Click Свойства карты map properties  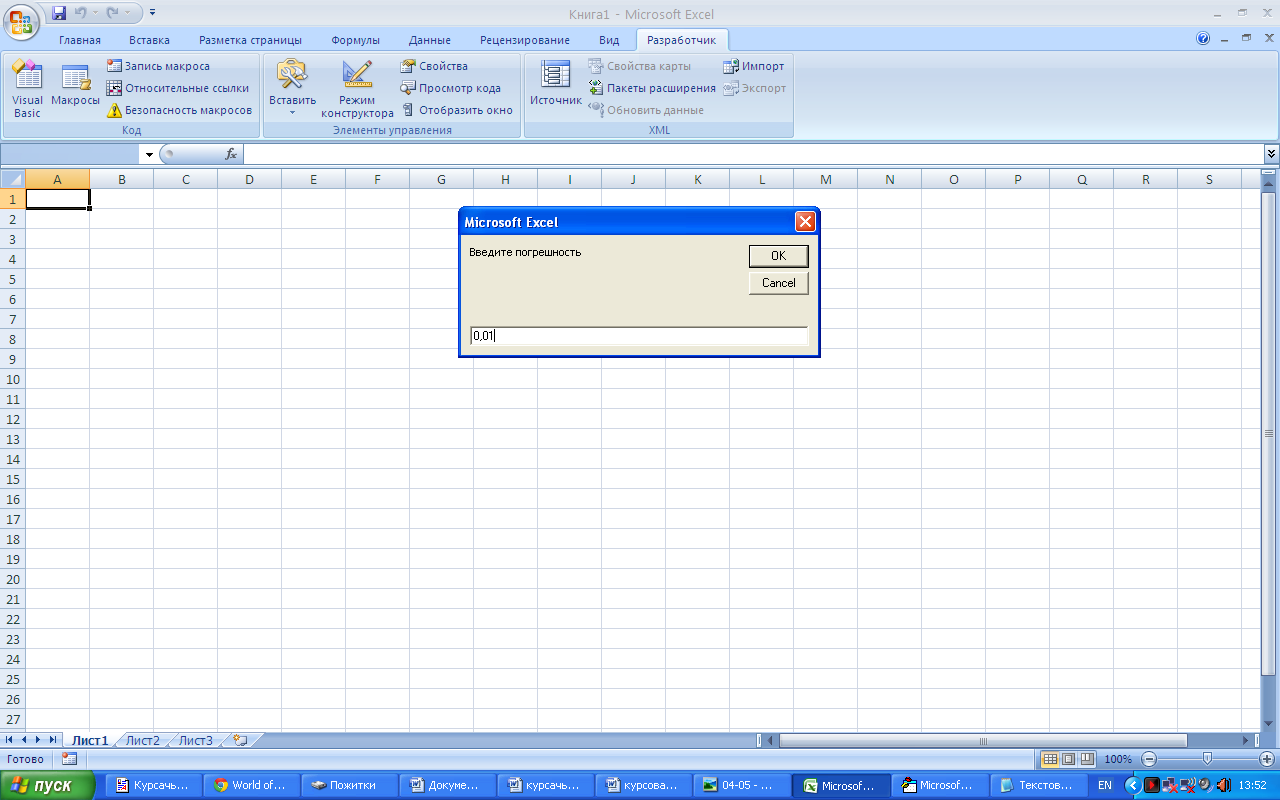point(639,66)
